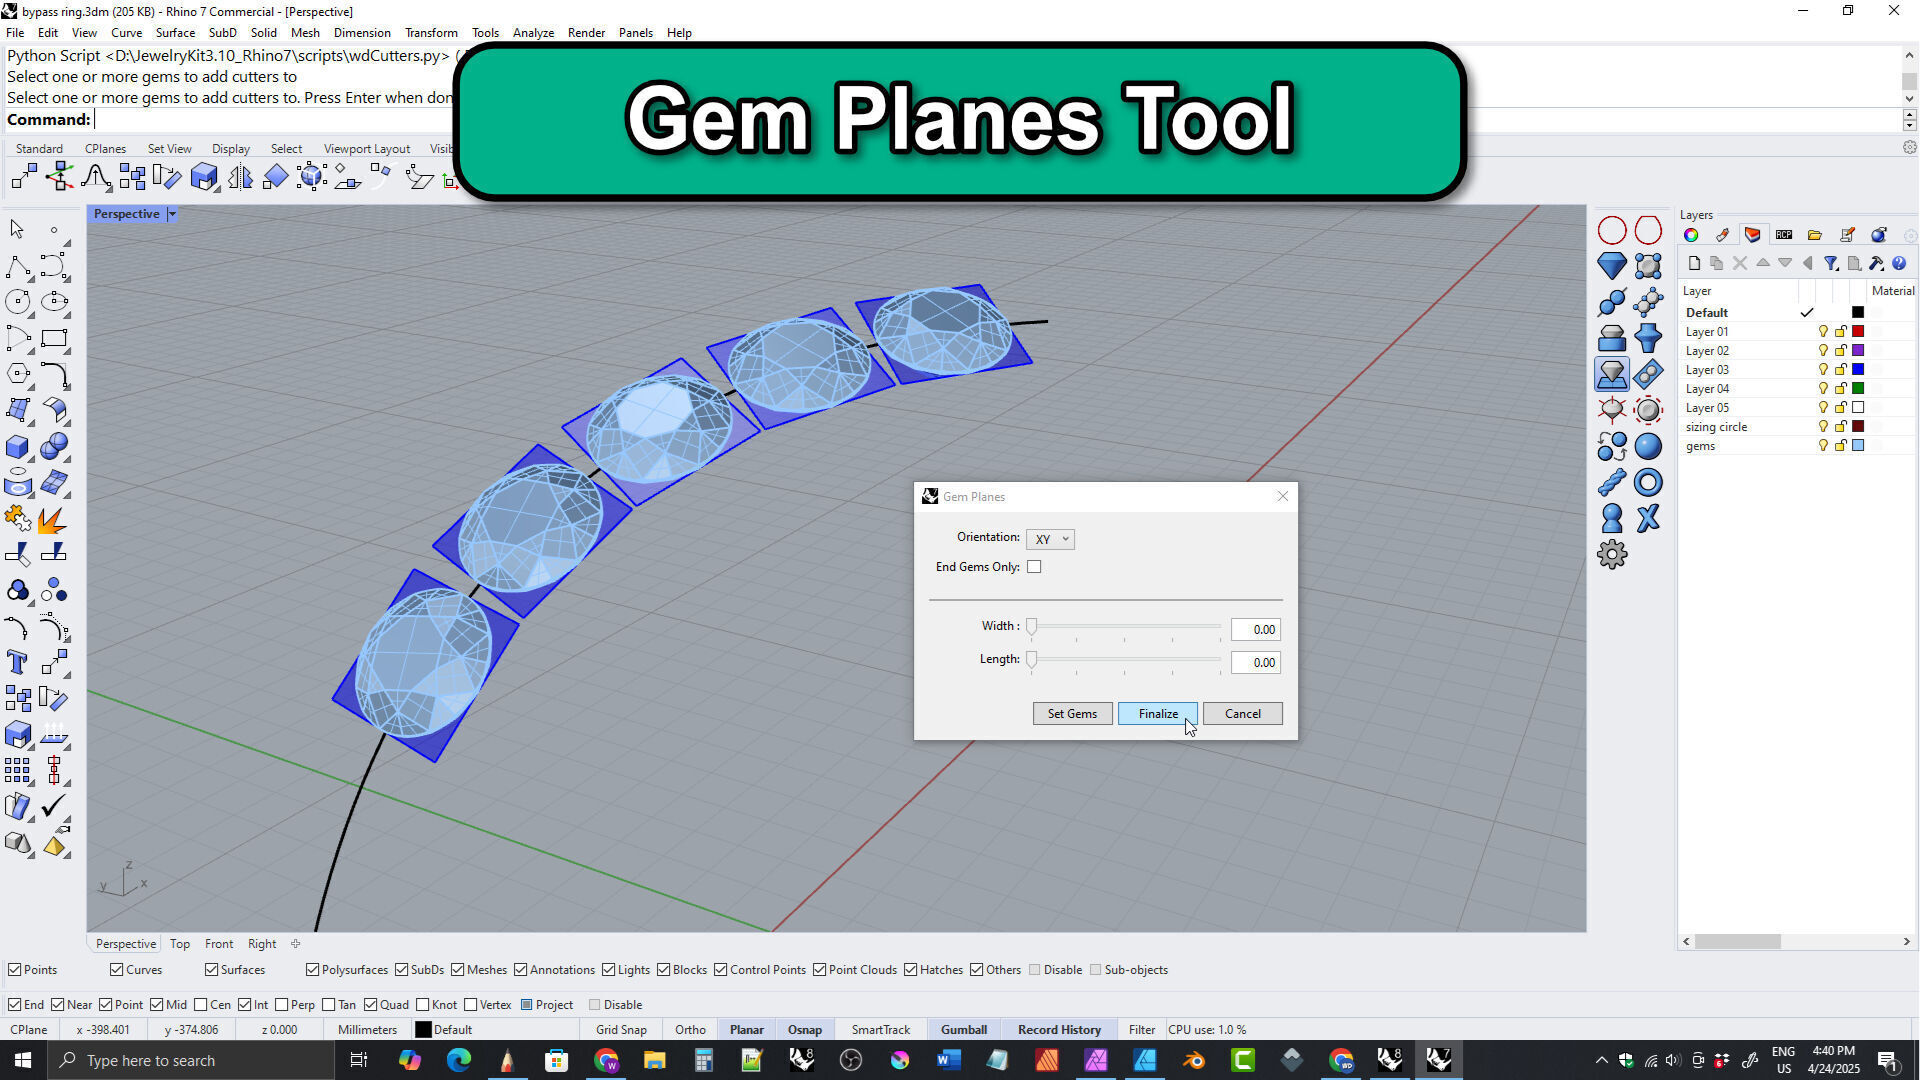The image size is (1920, 1080).
Task: Hide Layer 03 using its lightbulb icon
Action: 1822,370
